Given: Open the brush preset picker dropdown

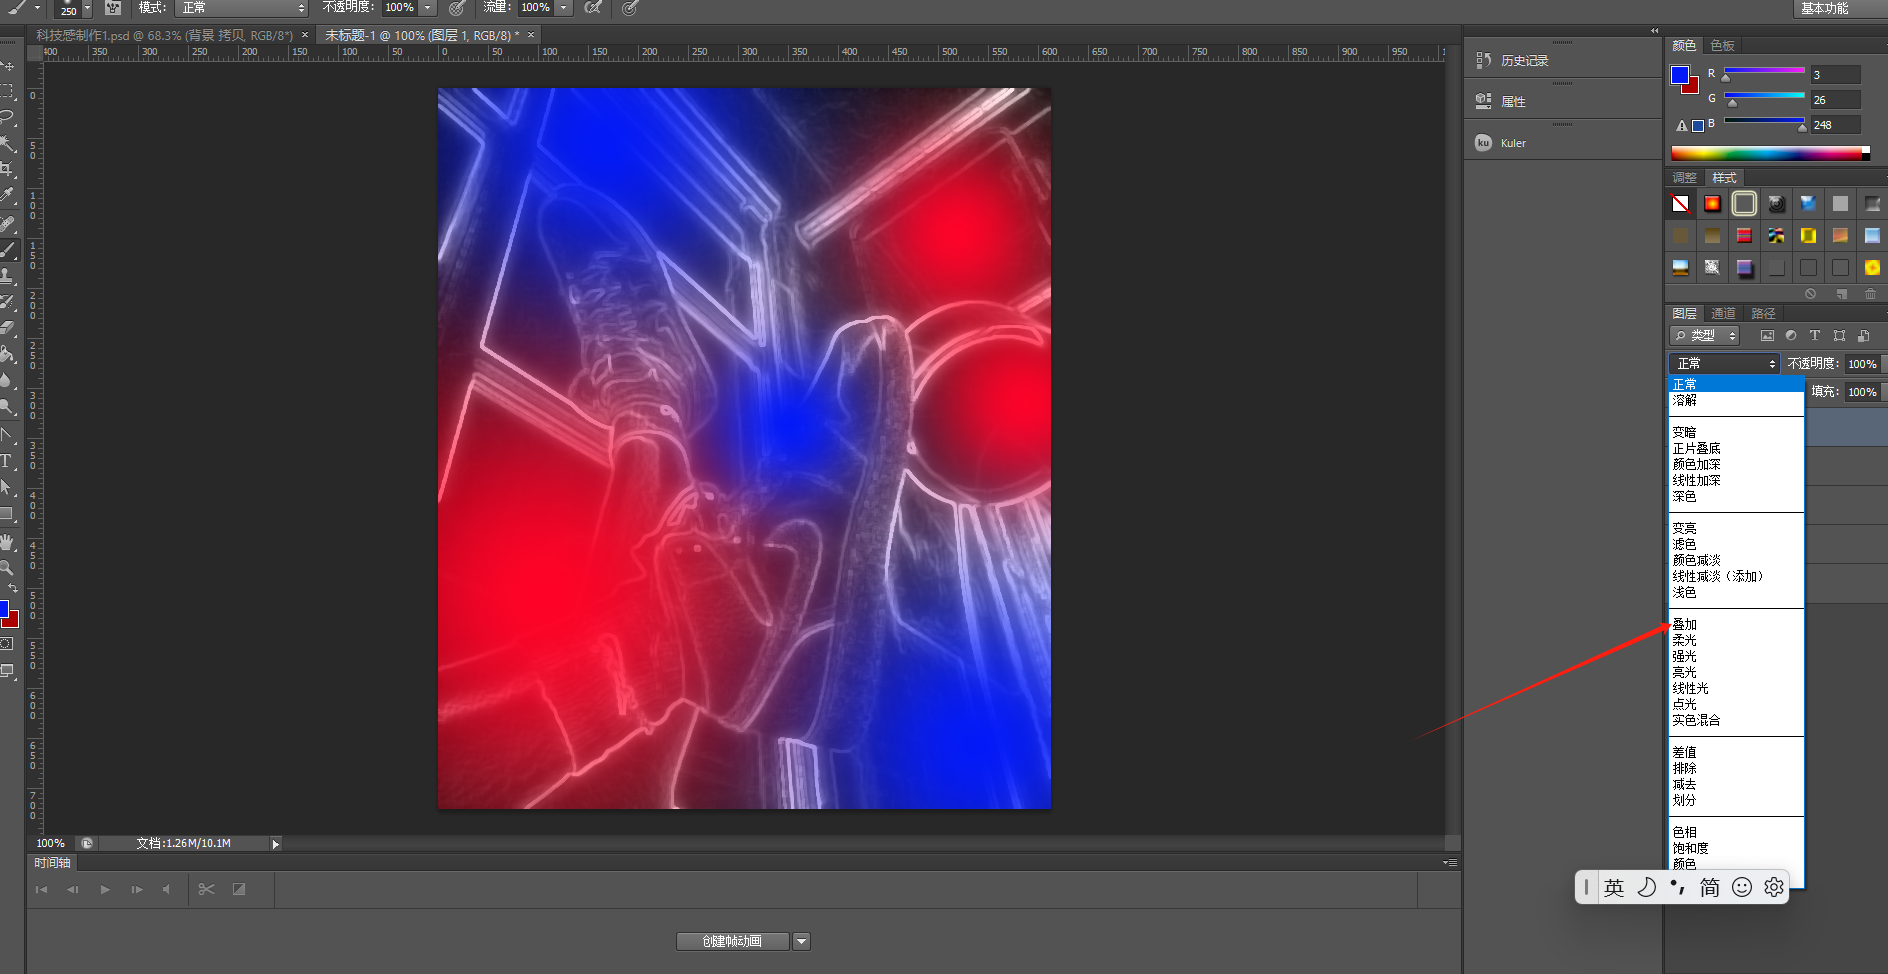Looking at the screenshot, I should pos(87,9).
